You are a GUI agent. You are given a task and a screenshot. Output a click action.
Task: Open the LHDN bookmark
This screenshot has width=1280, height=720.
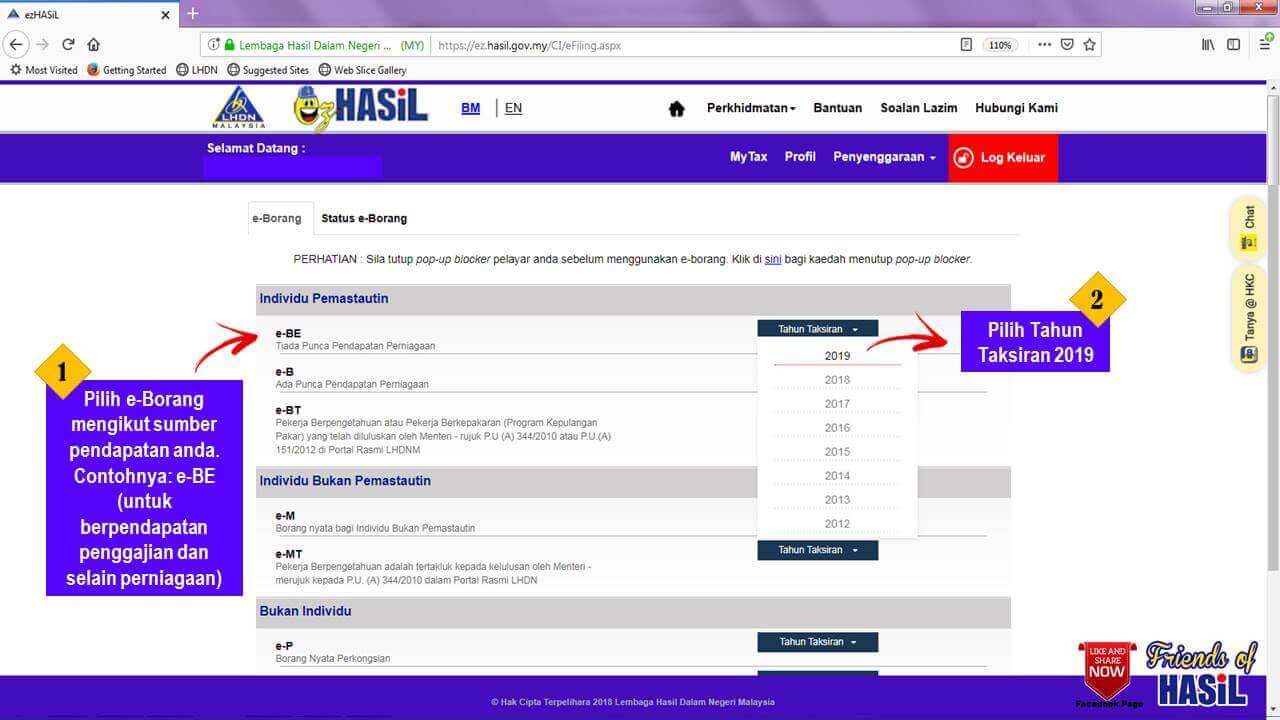[x=197, y=70]
